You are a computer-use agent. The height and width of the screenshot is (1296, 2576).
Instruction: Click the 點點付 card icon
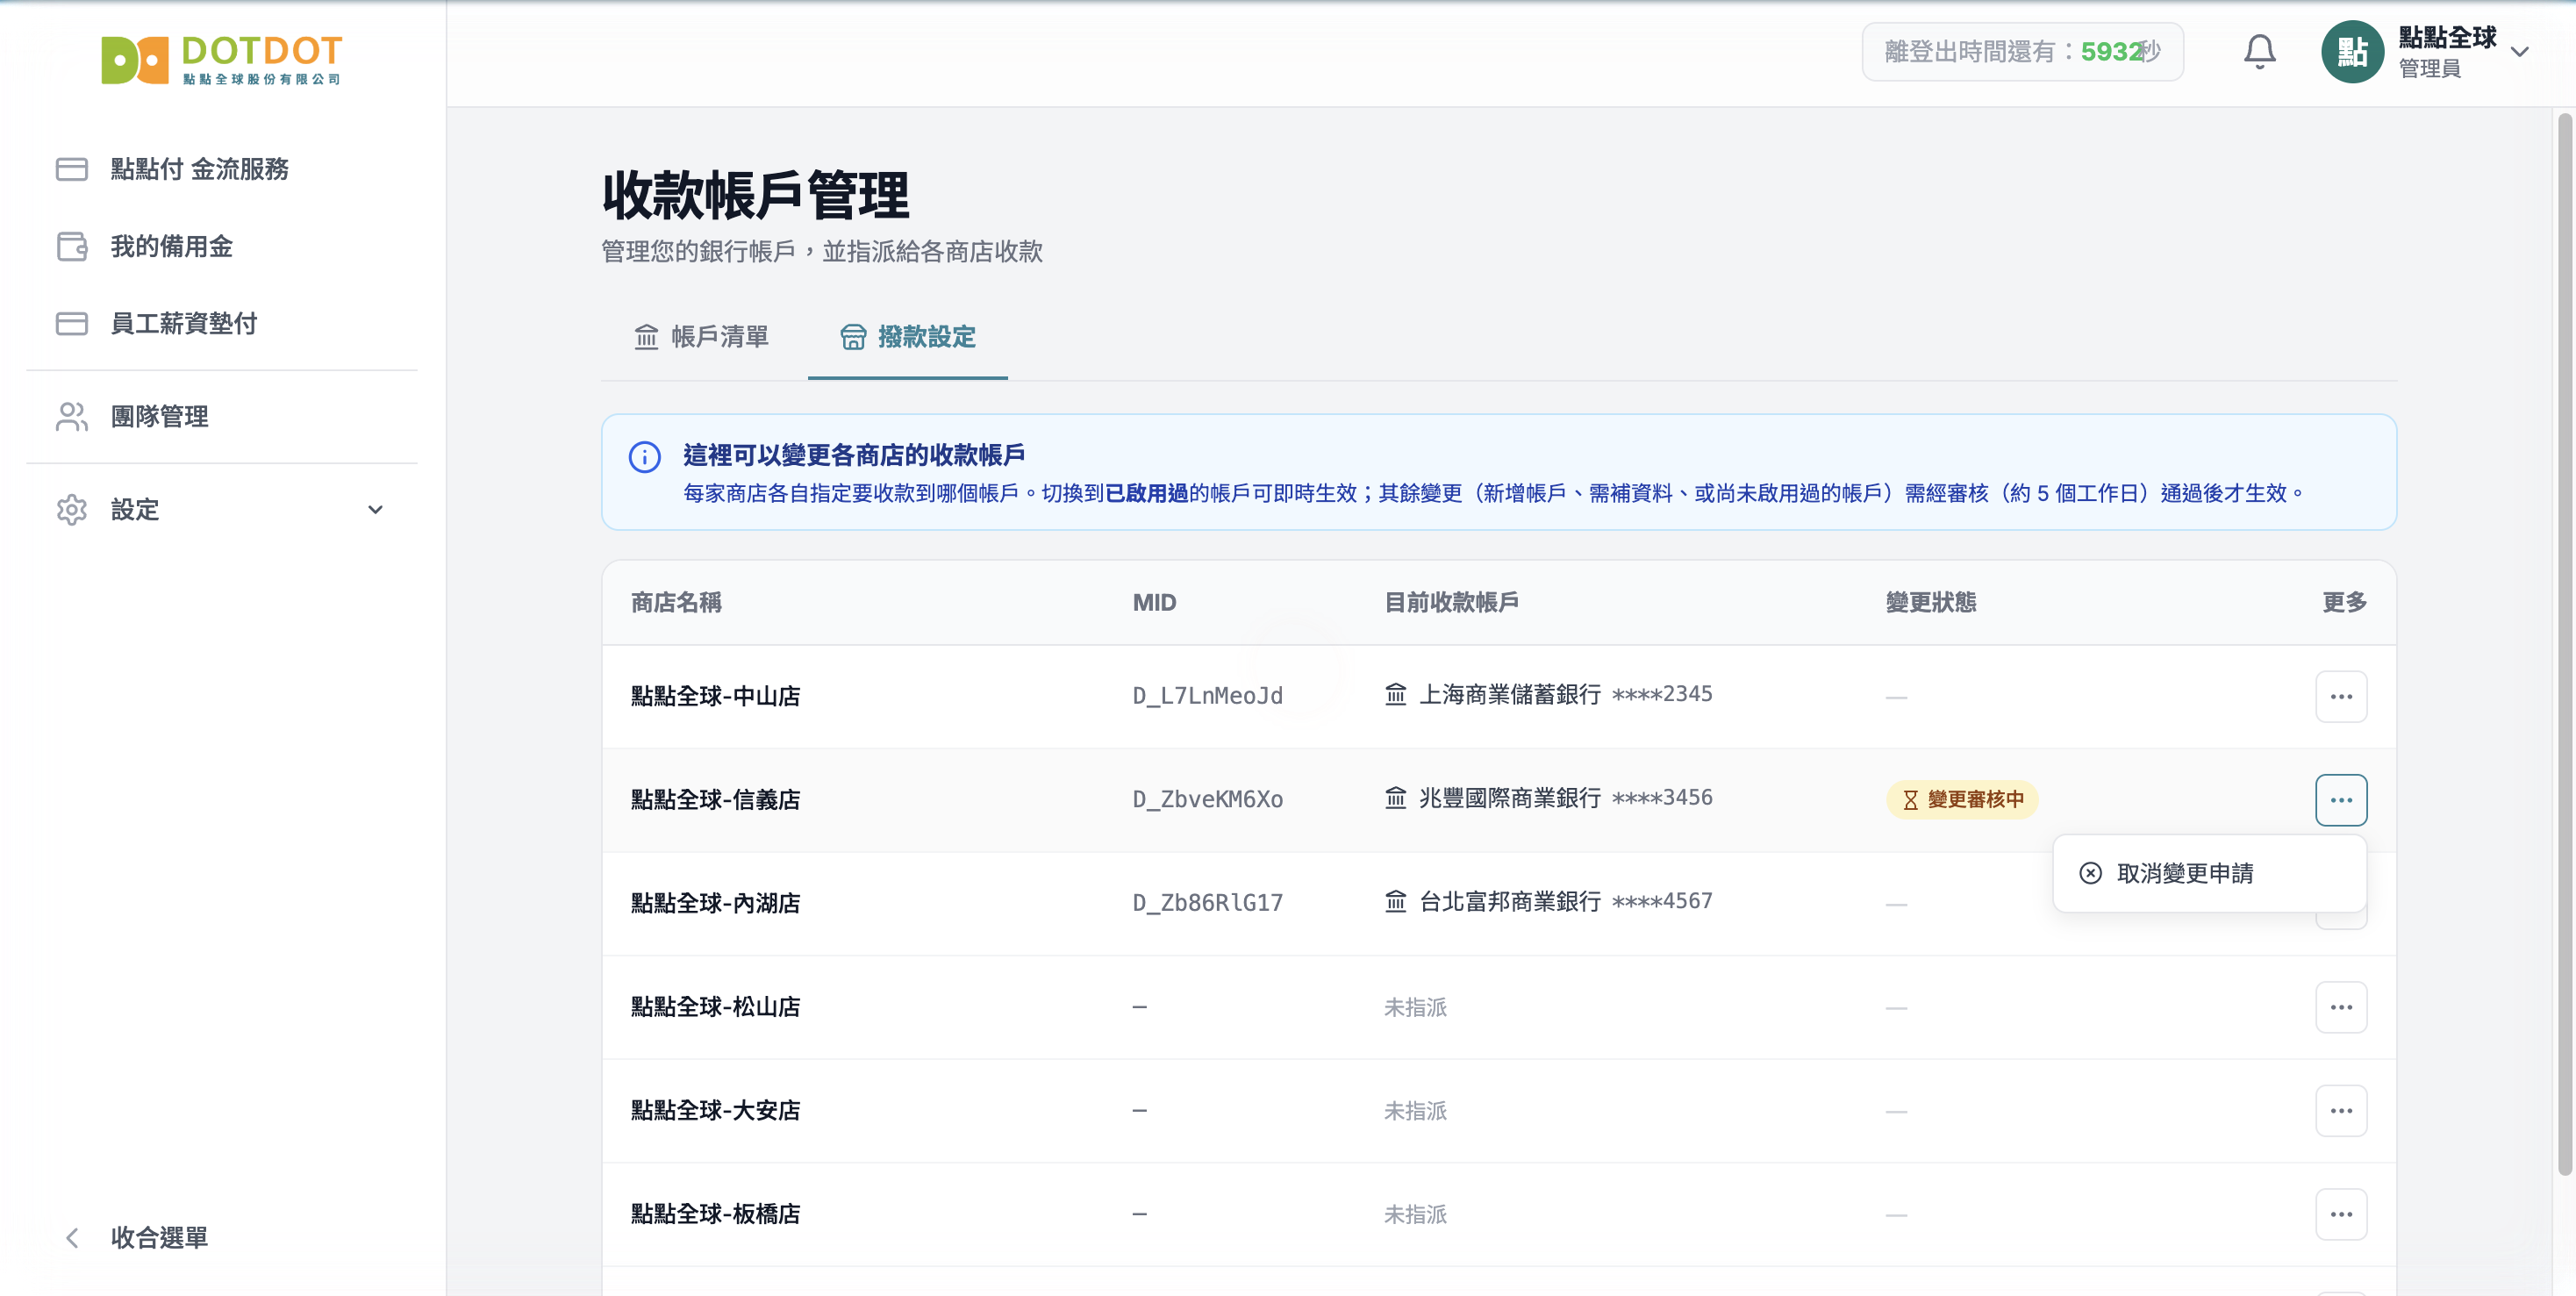tap(72, 169)
